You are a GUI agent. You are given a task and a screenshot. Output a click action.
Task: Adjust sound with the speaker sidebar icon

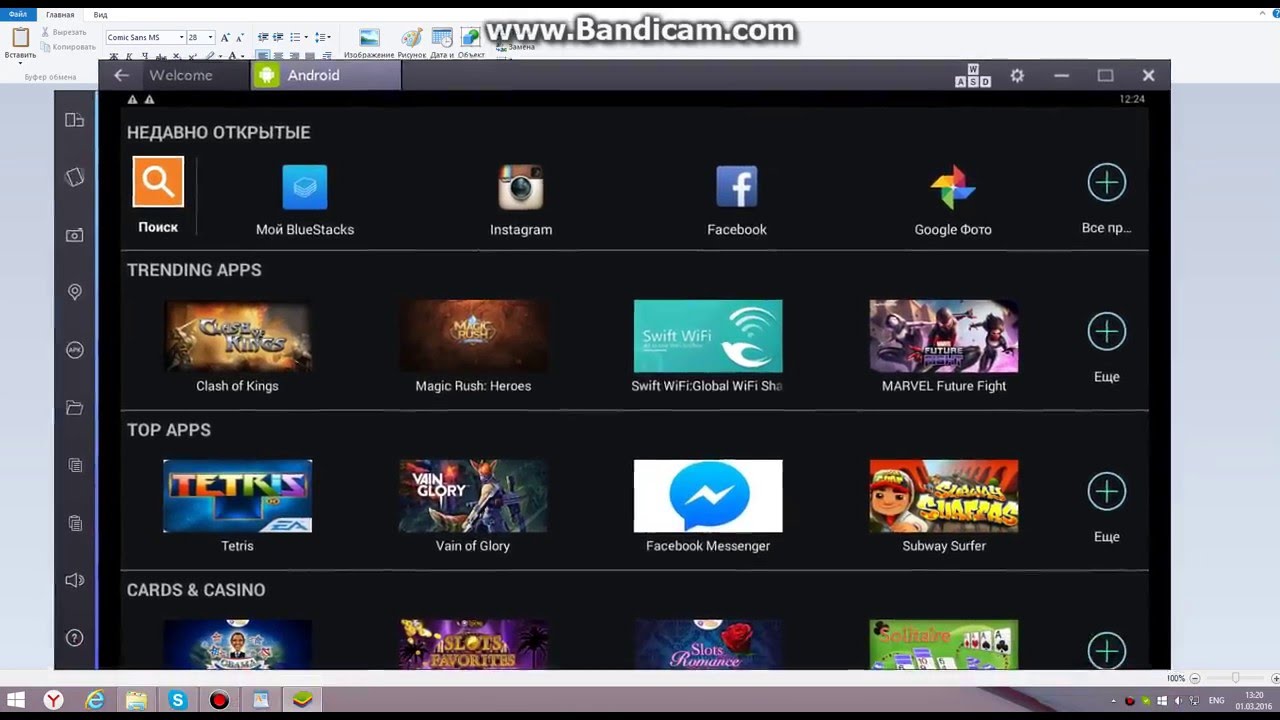(75, 580)
